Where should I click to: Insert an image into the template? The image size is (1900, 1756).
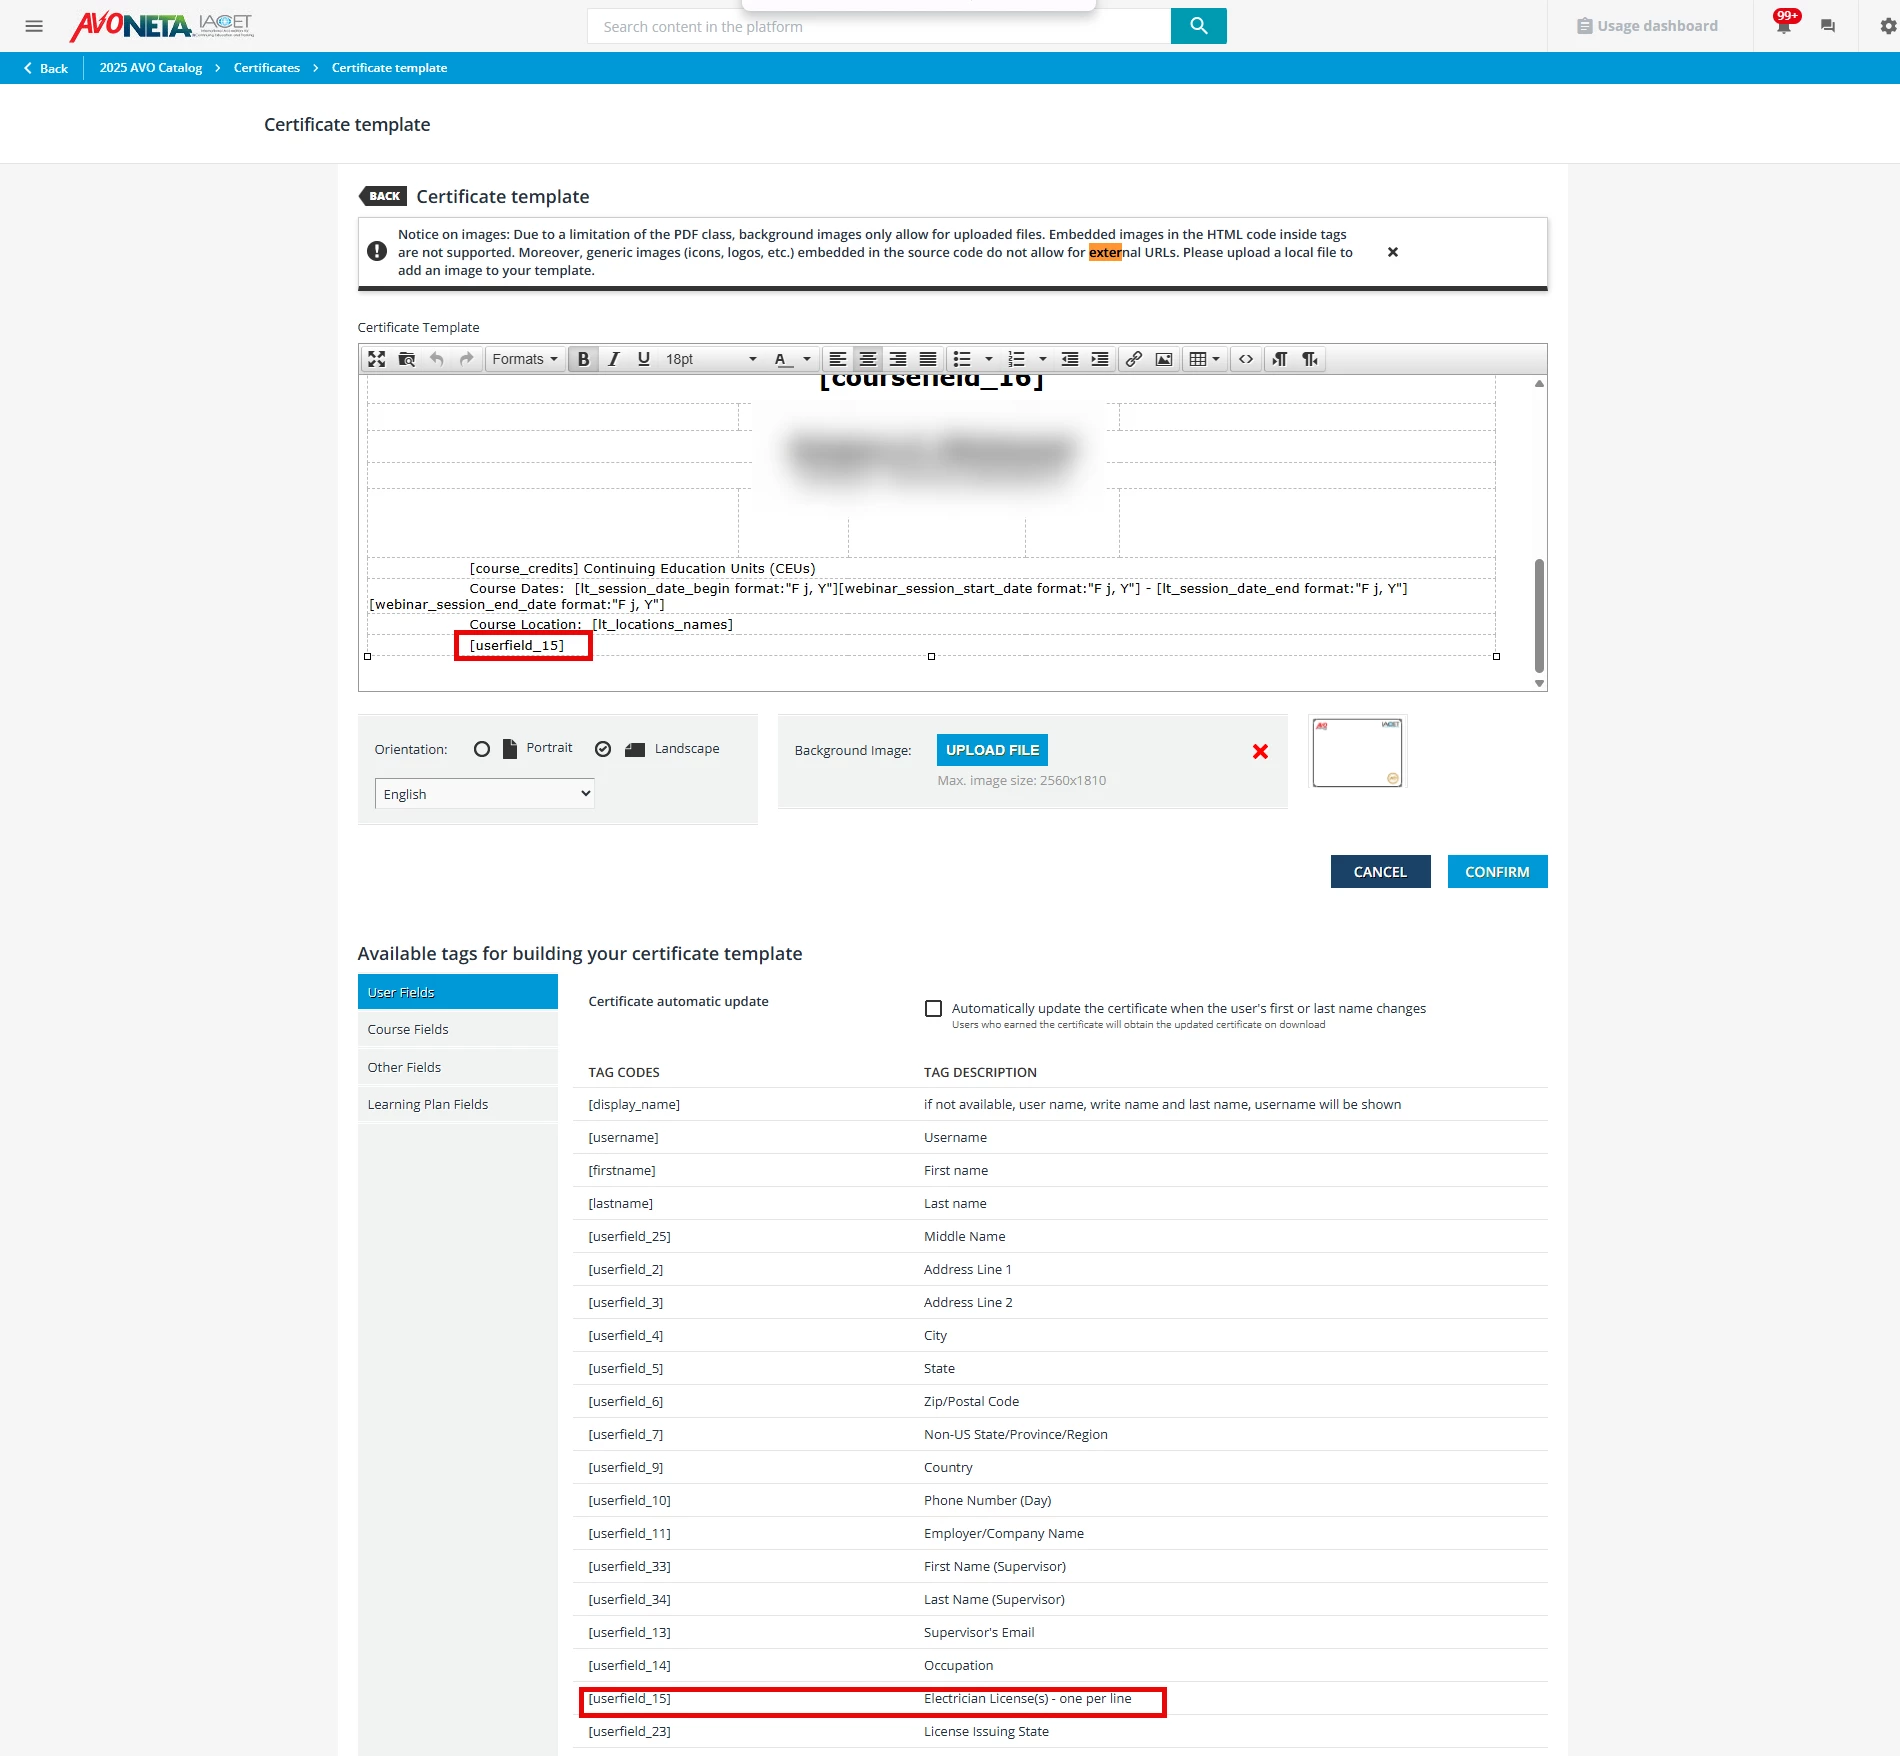1164,359
